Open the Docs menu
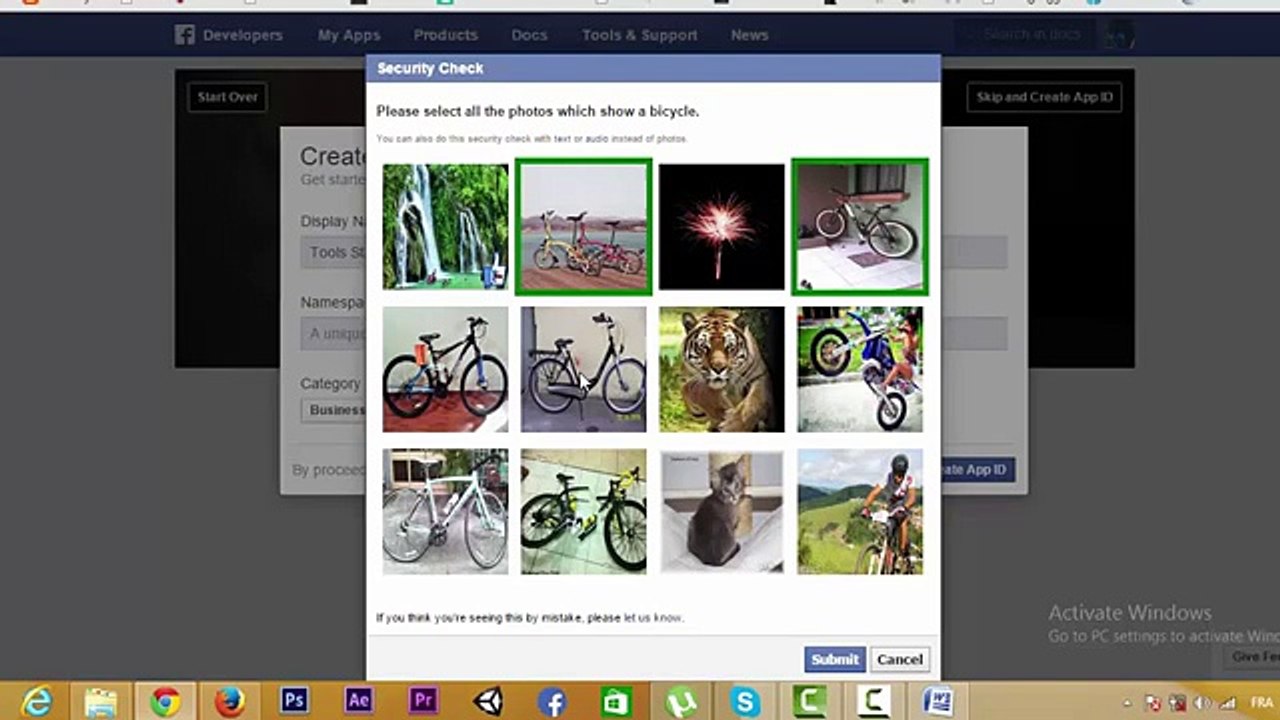This screenshot has height=720, width=1280. 529,35
